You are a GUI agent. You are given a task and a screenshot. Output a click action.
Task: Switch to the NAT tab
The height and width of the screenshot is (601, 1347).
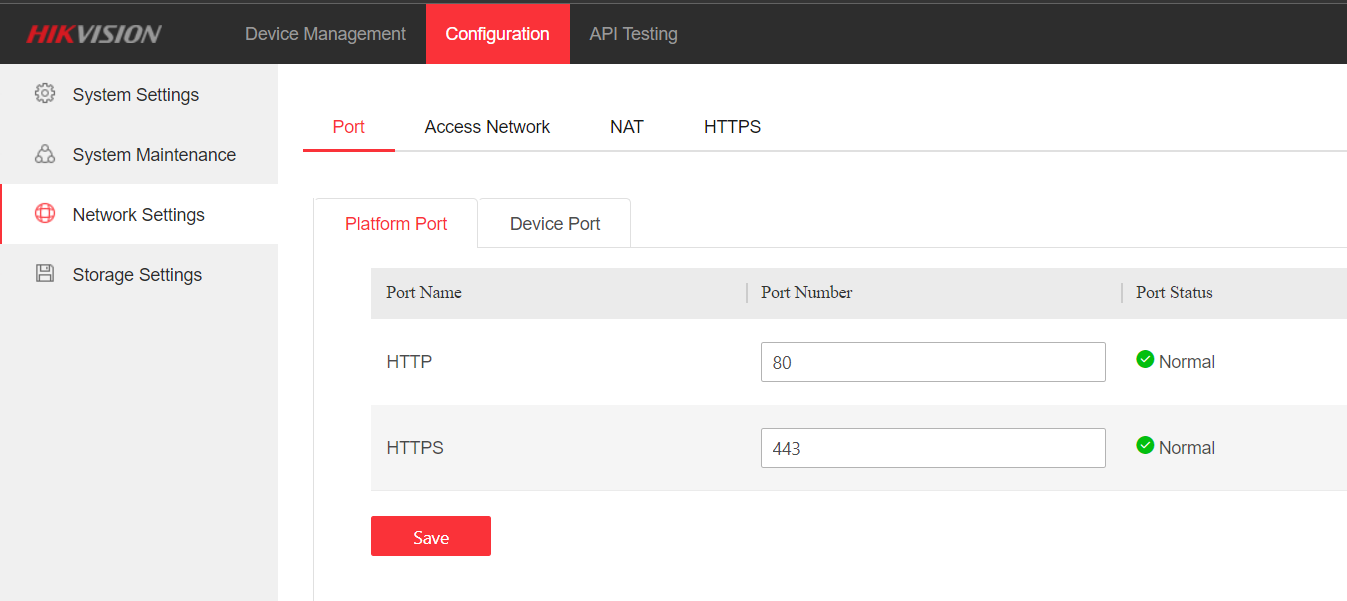[627, 127]
